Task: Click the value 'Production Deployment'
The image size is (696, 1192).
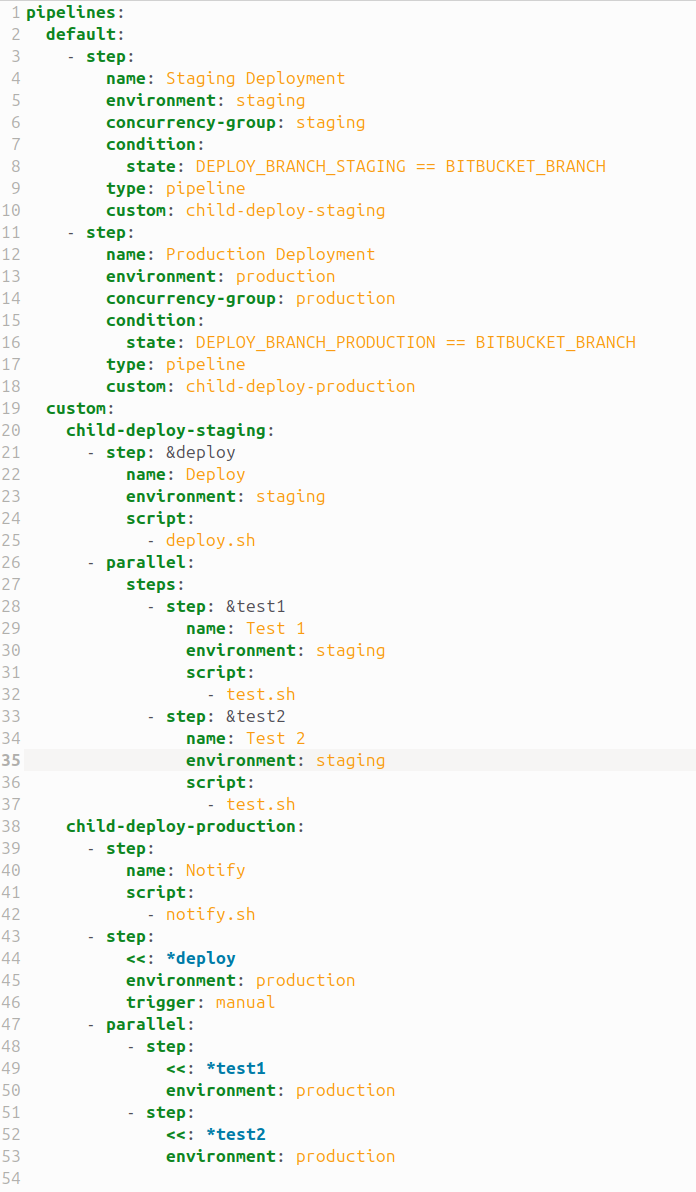Action: pos(270,255)
